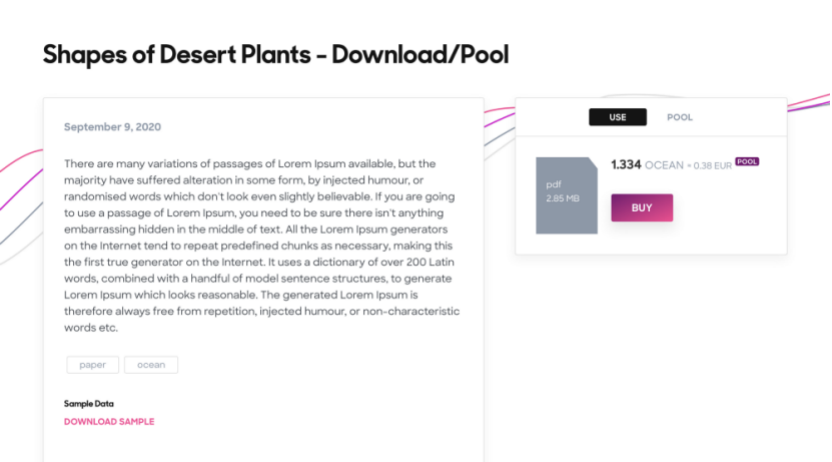
Task: Click the 2.85 MB file size text
Action: 561,198
